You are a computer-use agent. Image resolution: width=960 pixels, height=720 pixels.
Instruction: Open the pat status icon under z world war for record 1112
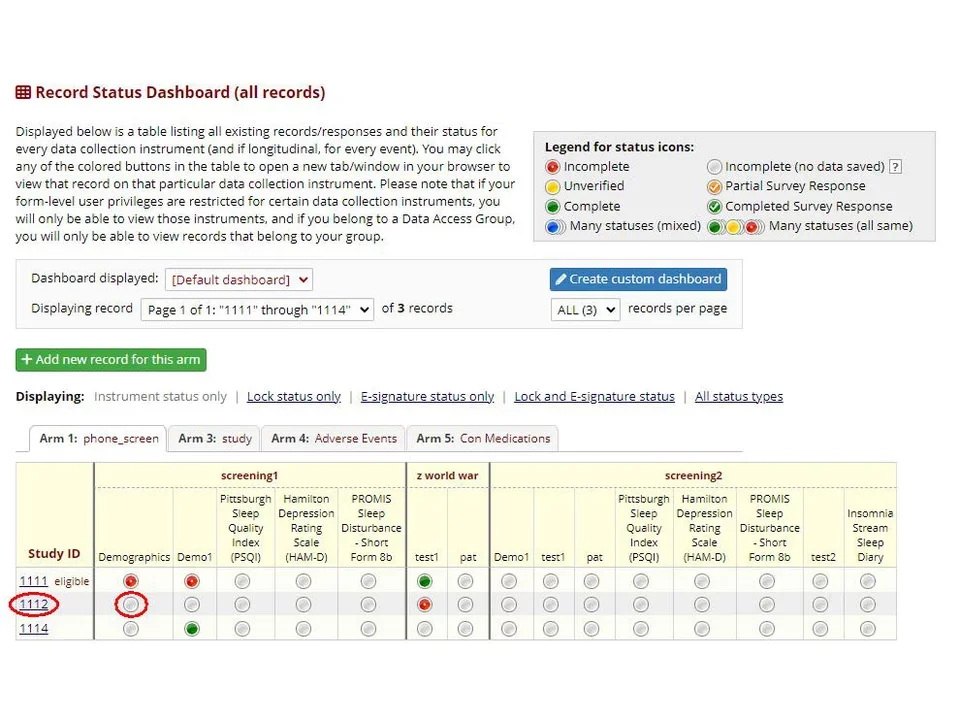click(463, 604)
